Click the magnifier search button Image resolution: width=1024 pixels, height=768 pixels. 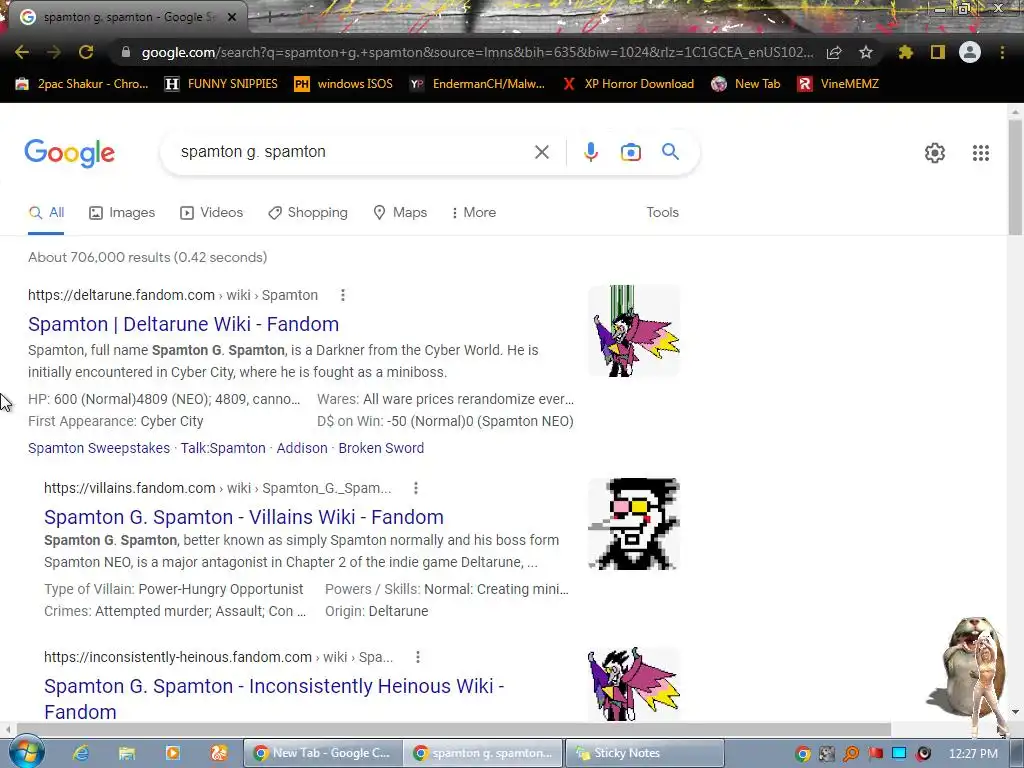(x=670, y=152)
